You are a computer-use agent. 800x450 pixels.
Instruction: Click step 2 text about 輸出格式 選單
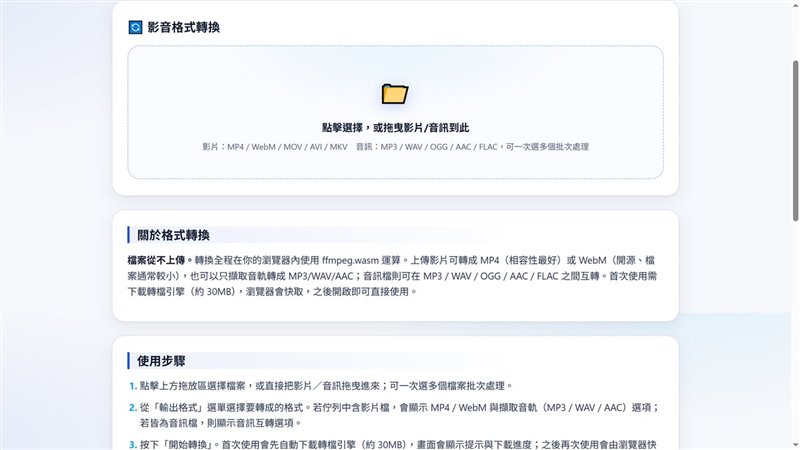[399, 415]
